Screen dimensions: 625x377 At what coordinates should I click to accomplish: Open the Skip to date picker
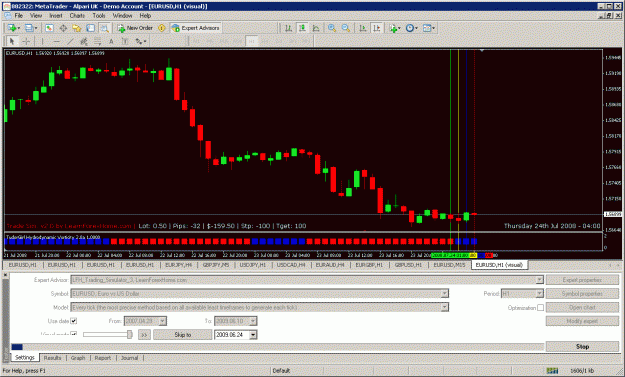point(253,335)
